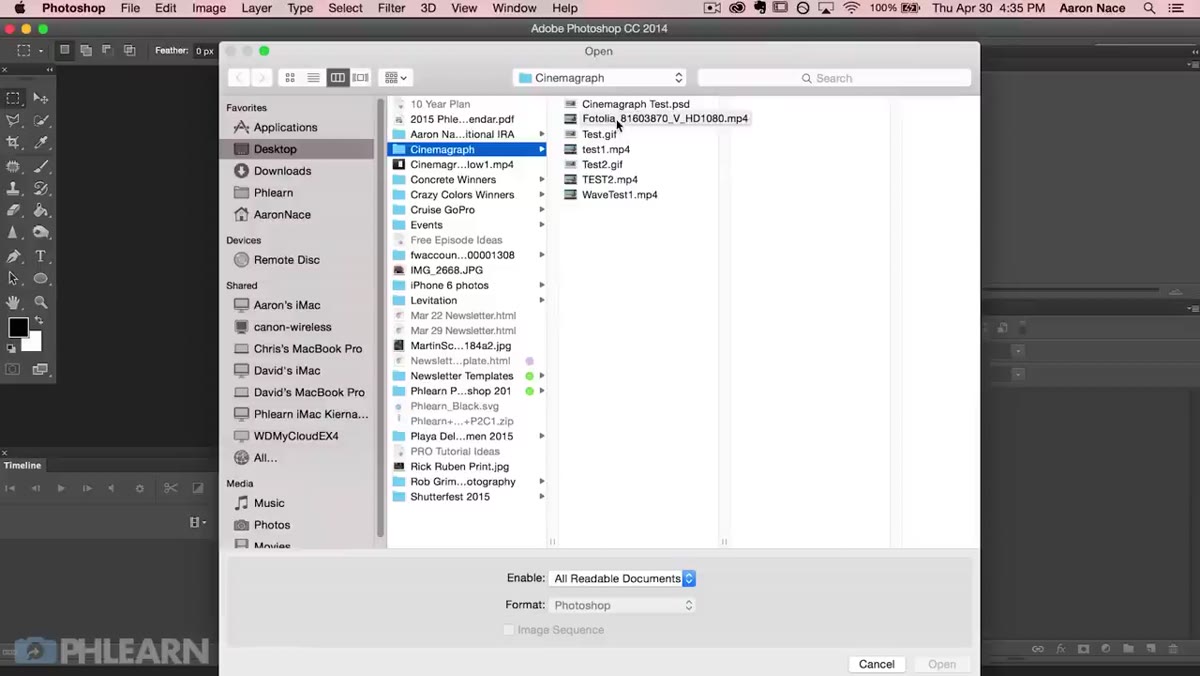Open the Enable All Readable Documents dropdown

(622, 578)
